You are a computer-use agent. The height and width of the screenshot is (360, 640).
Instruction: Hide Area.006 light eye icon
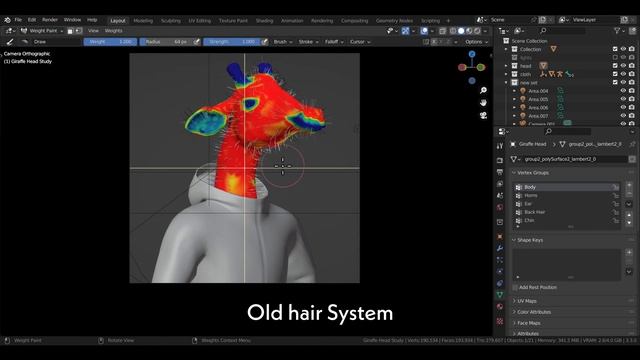click(x=623, y=108)
